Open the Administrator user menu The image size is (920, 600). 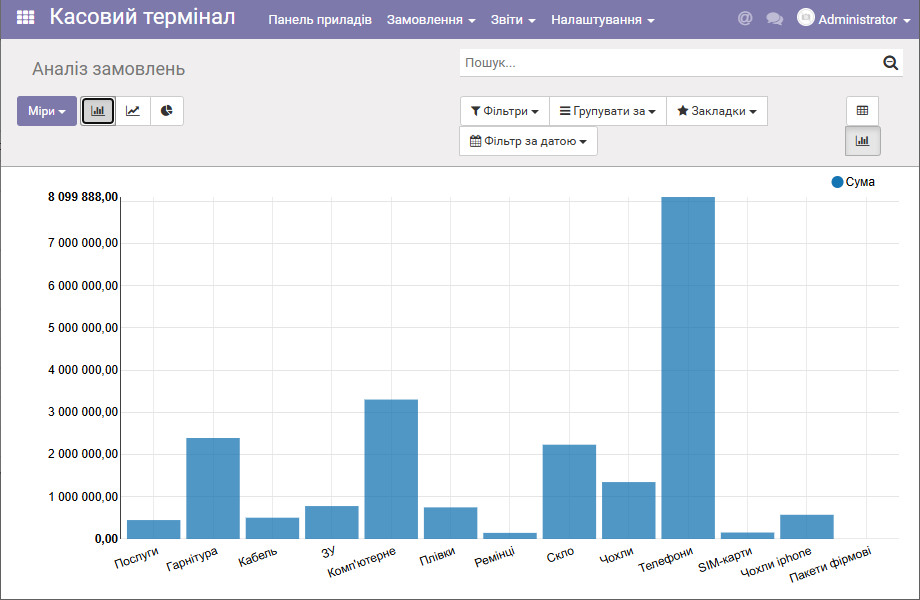[x=847, y=19]
